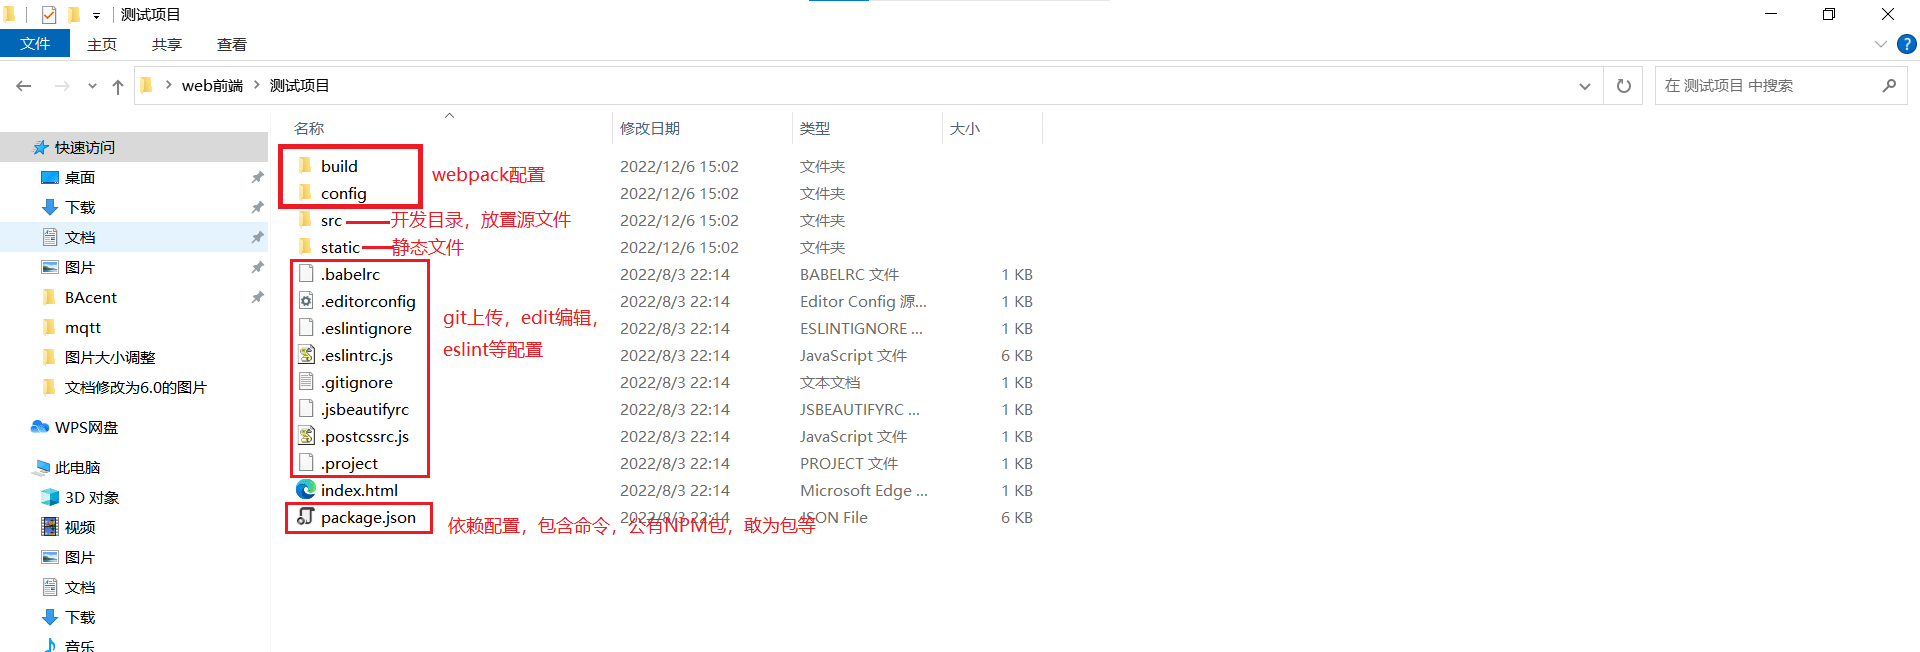Go up one folder level
The image size is (1920, 652).
[x=118, y=86]
